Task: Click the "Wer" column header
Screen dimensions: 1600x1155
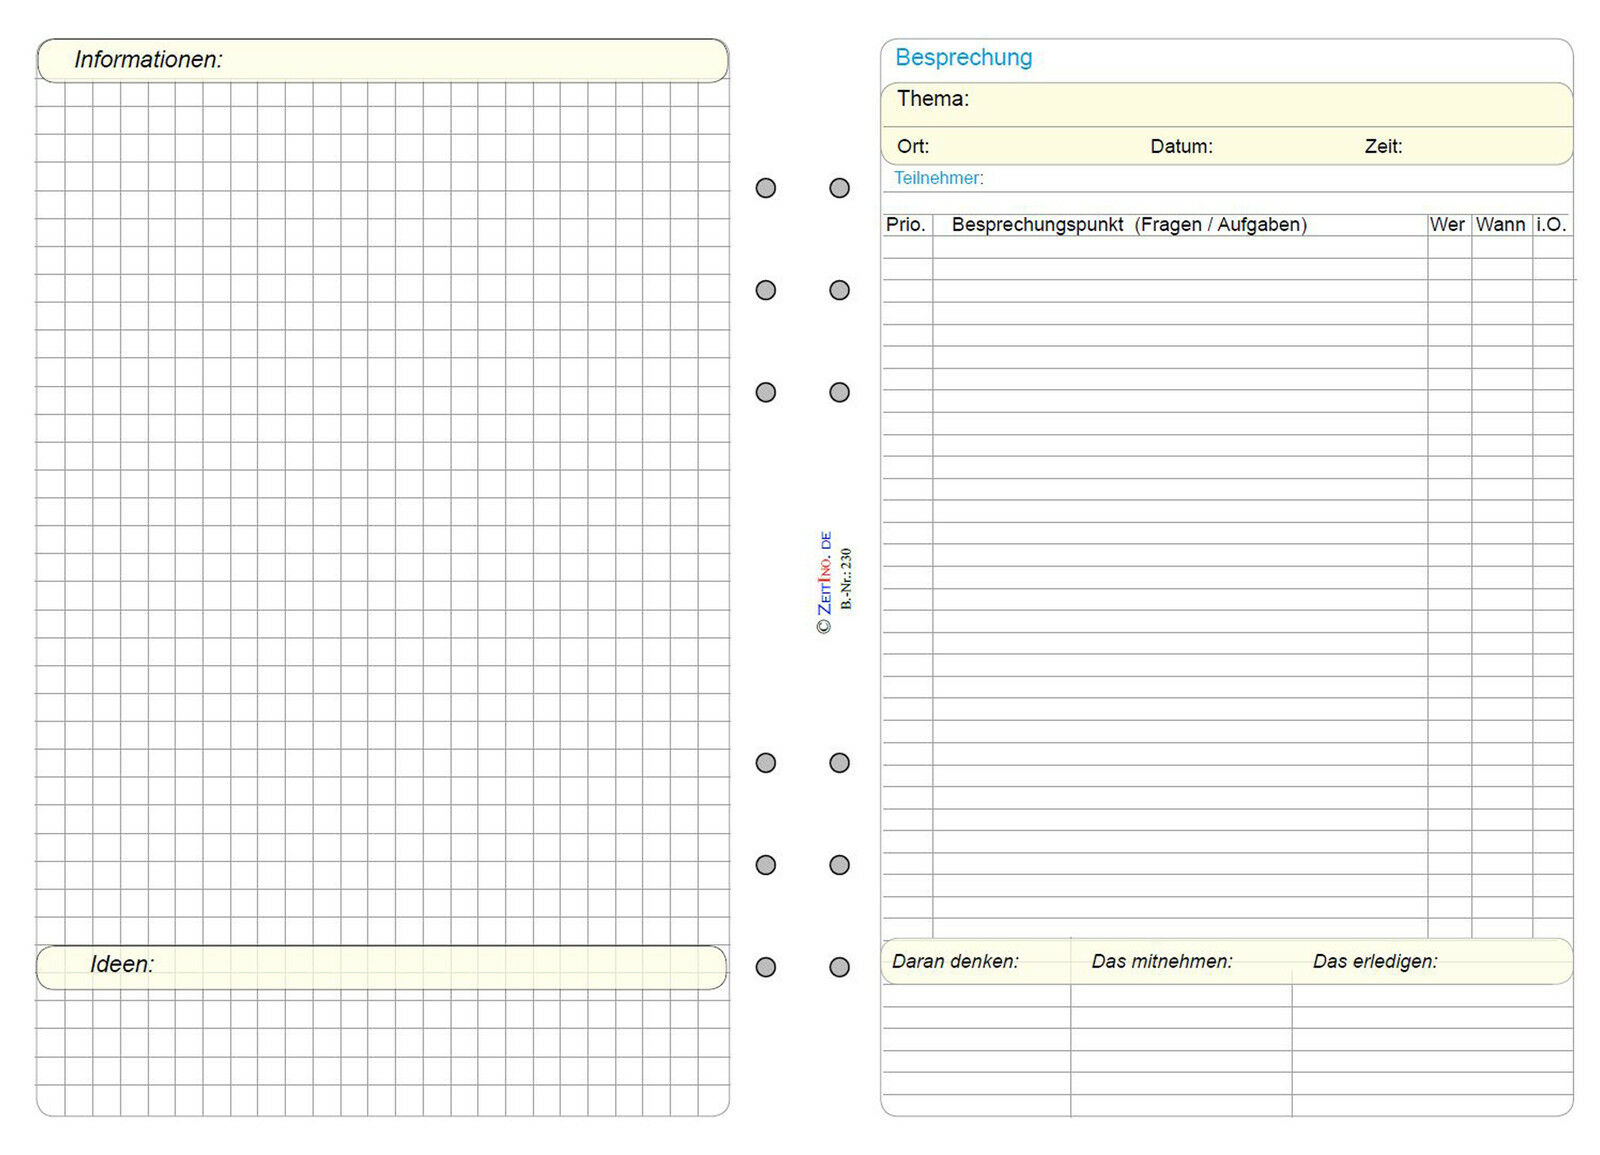Action: tap(1447, 224)
